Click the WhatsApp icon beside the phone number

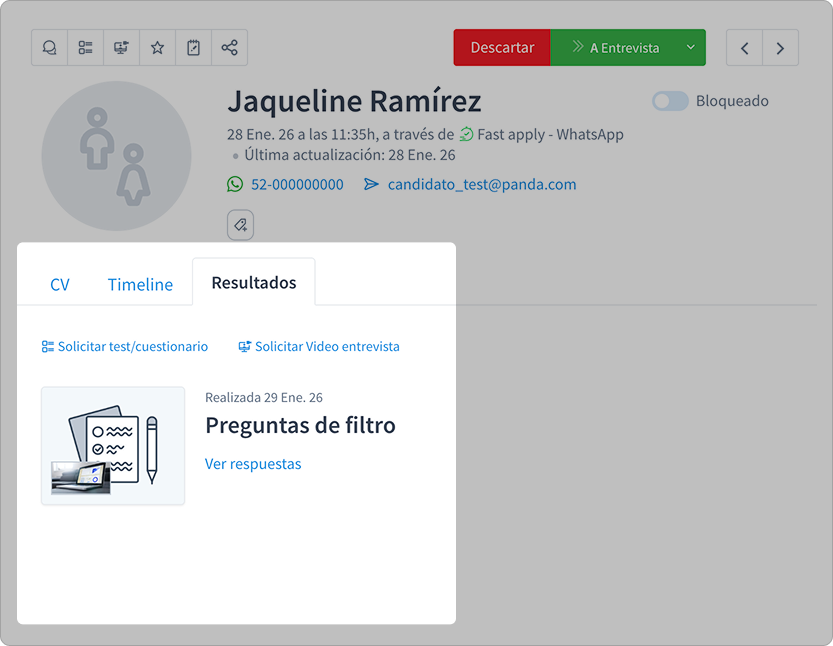(235, 184)
